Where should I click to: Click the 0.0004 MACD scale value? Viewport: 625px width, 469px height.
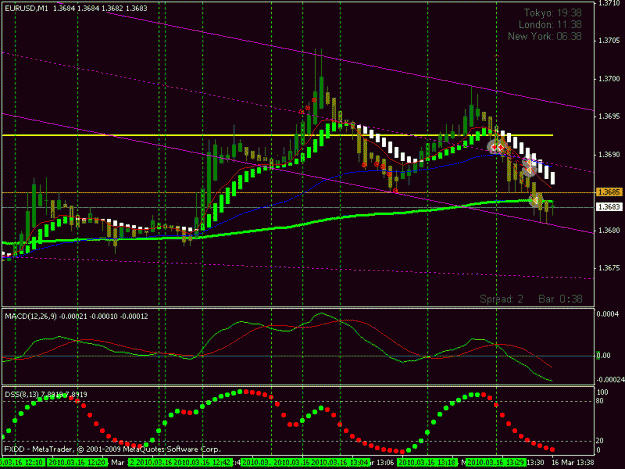pyautogui.click(x=608, y=314)
